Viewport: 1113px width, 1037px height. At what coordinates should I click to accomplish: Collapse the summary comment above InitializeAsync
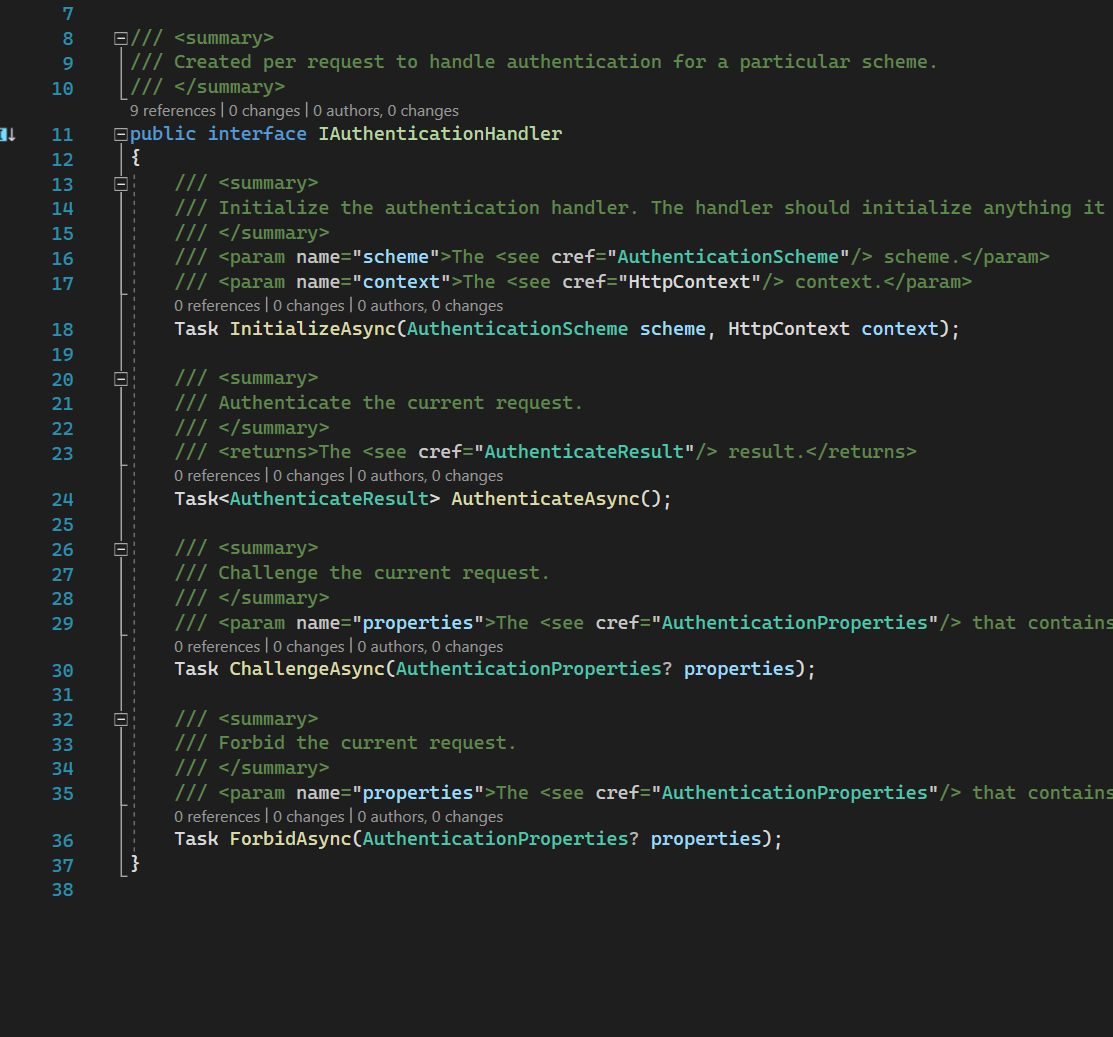pyautogui.click(x=121, y=184)
